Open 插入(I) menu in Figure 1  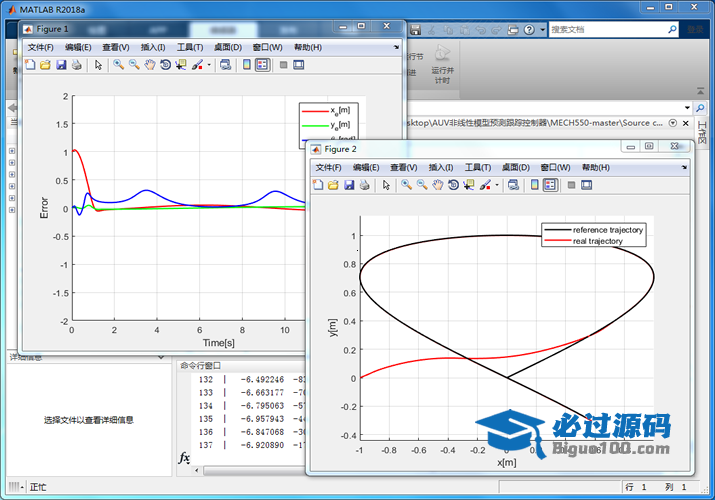pos(153,47)
